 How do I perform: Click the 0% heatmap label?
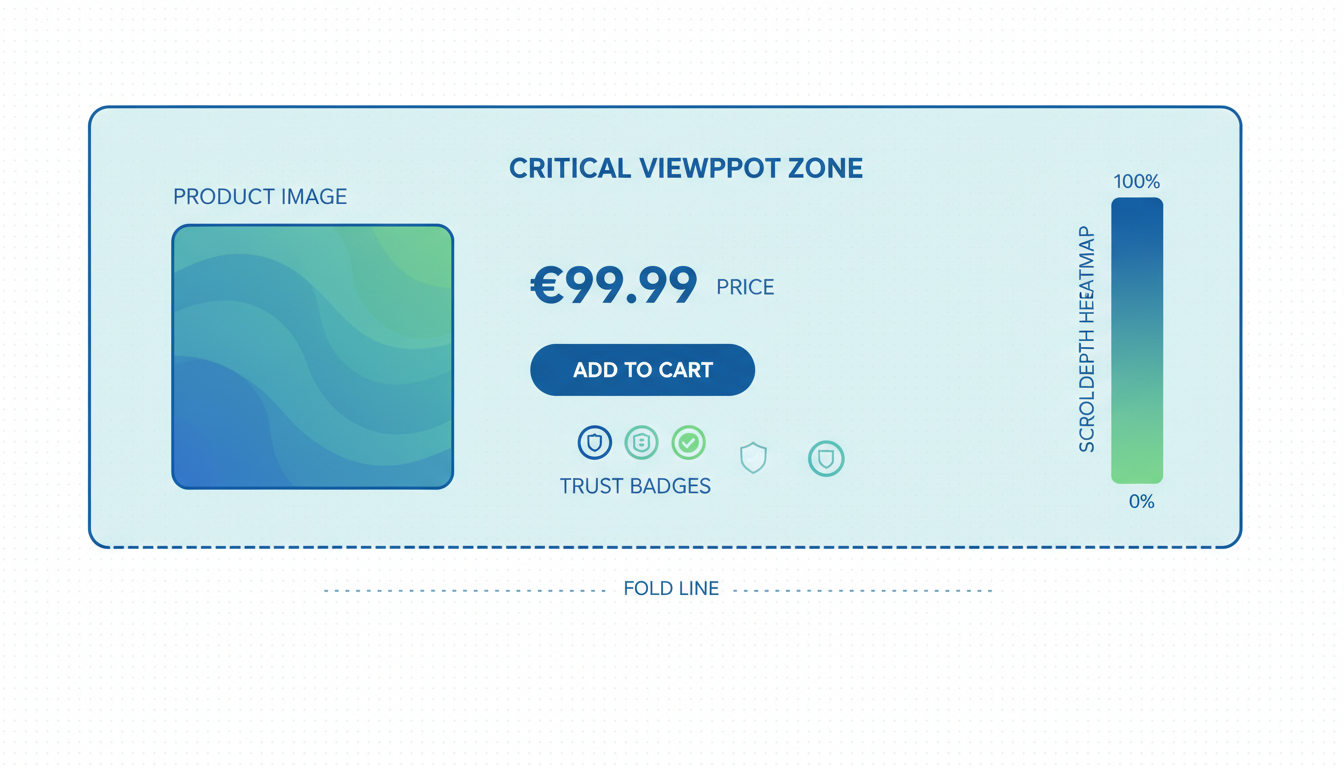pos(1141,502)
